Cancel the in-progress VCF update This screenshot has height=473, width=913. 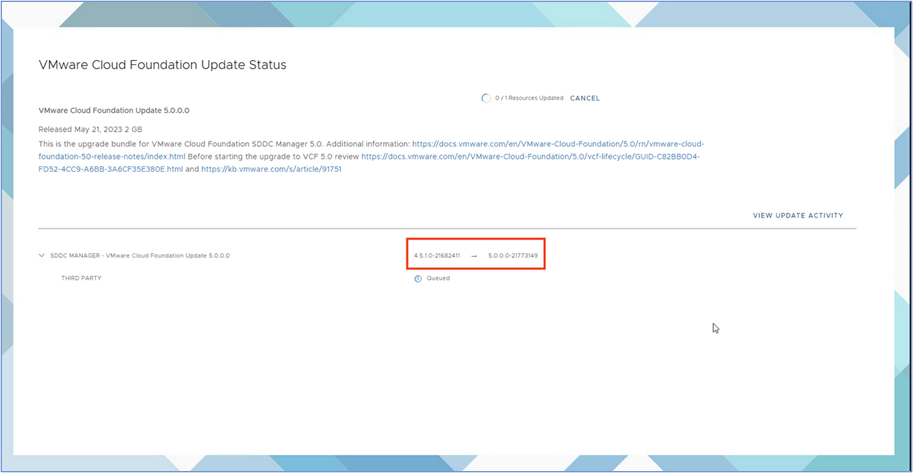coord(585,98)
